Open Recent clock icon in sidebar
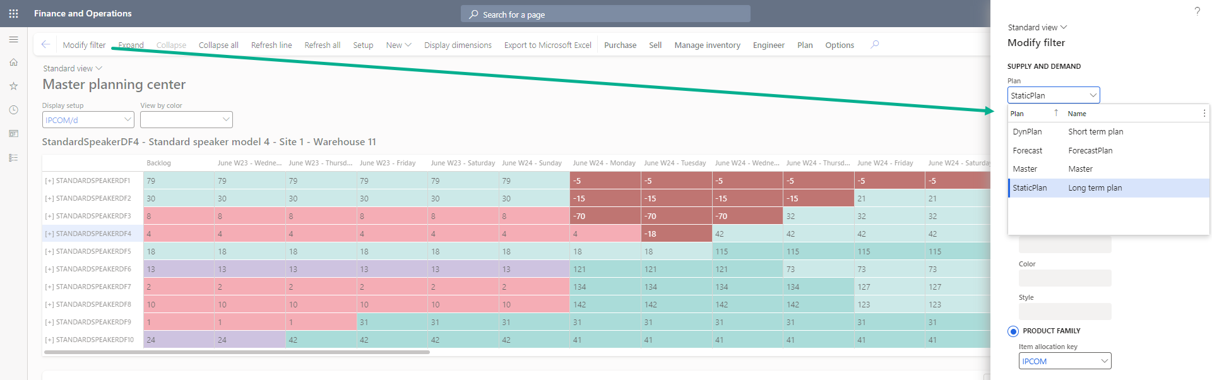 click(x=13, y=110)
